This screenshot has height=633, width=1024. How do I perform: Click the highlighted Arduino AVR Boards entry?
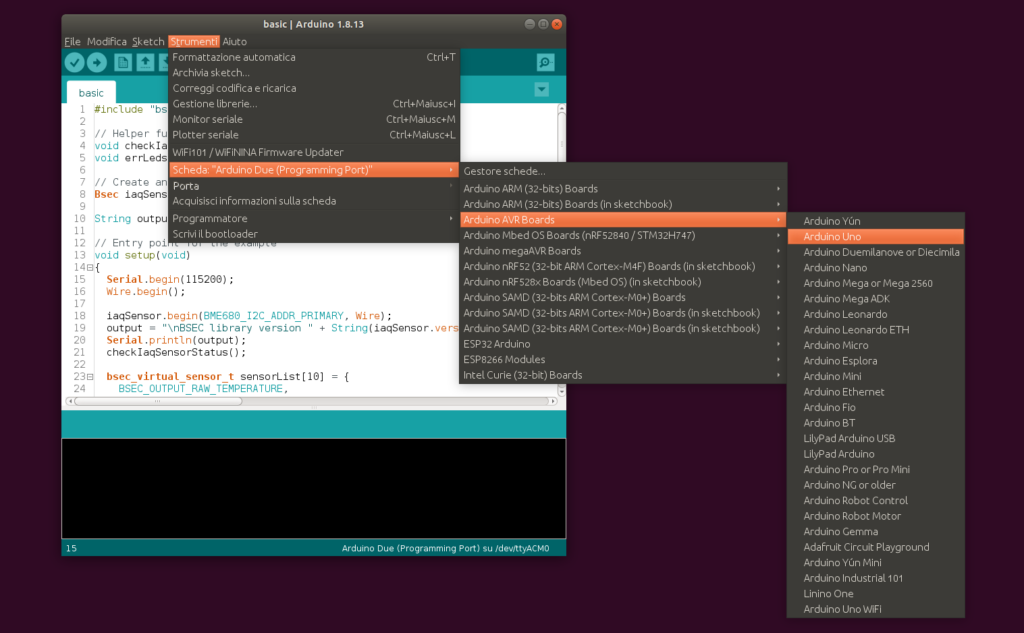tap(623, 220)
